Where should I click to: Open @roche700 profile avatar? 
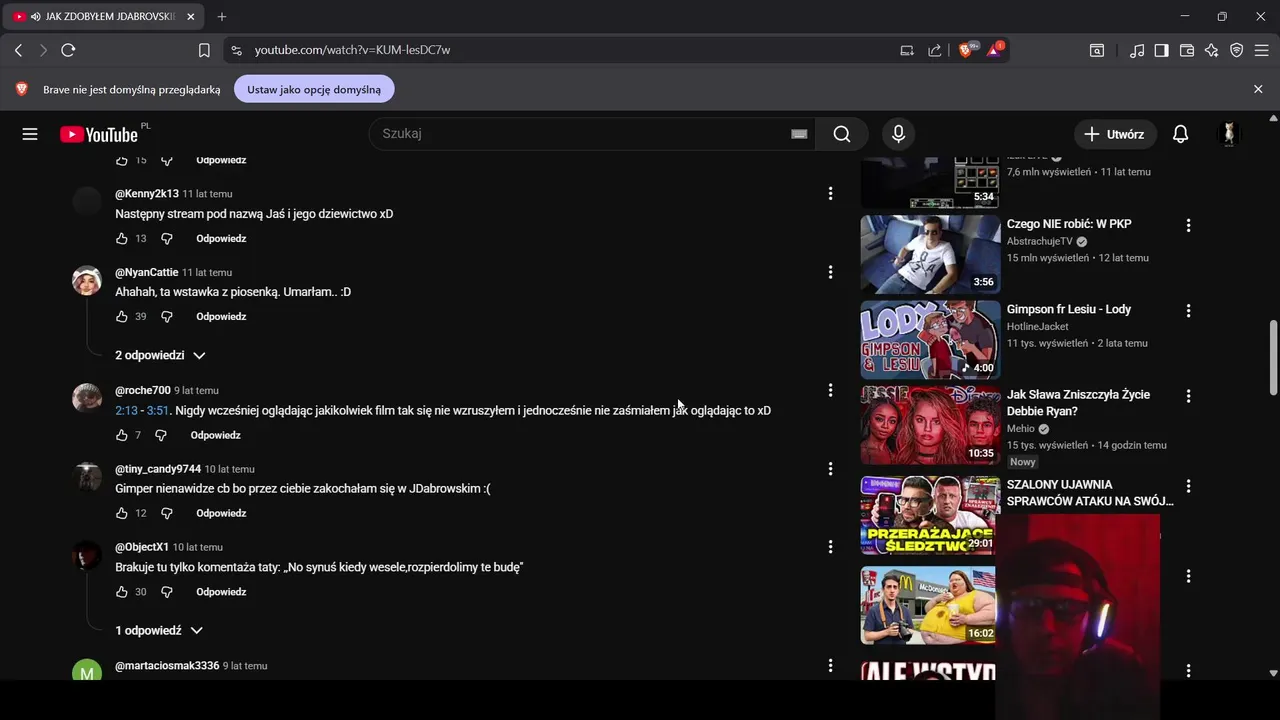[x=87, y=398]
